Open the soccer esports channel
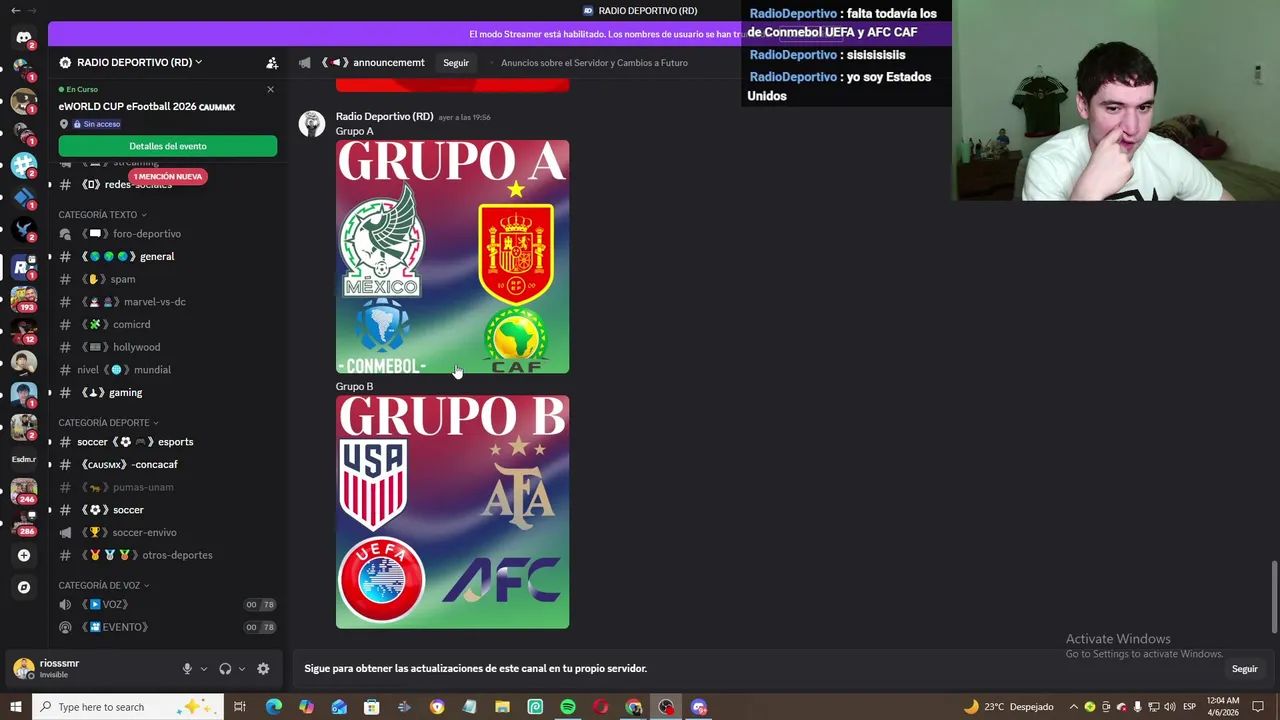The image size is (1280, 720). tap(167, 442)
